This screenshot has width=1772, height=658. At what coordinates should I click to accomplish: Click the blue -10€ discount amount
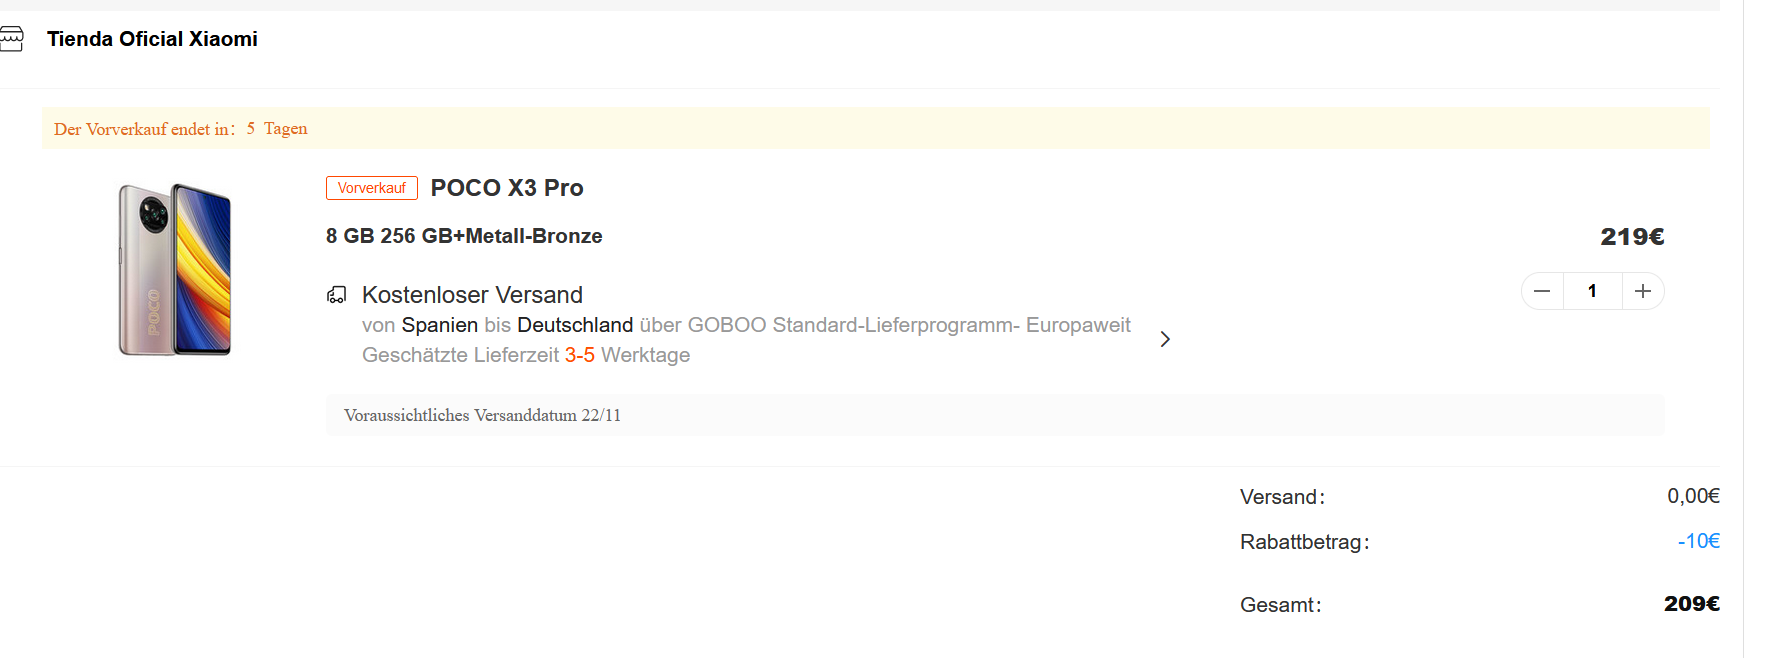[1698, 541]
